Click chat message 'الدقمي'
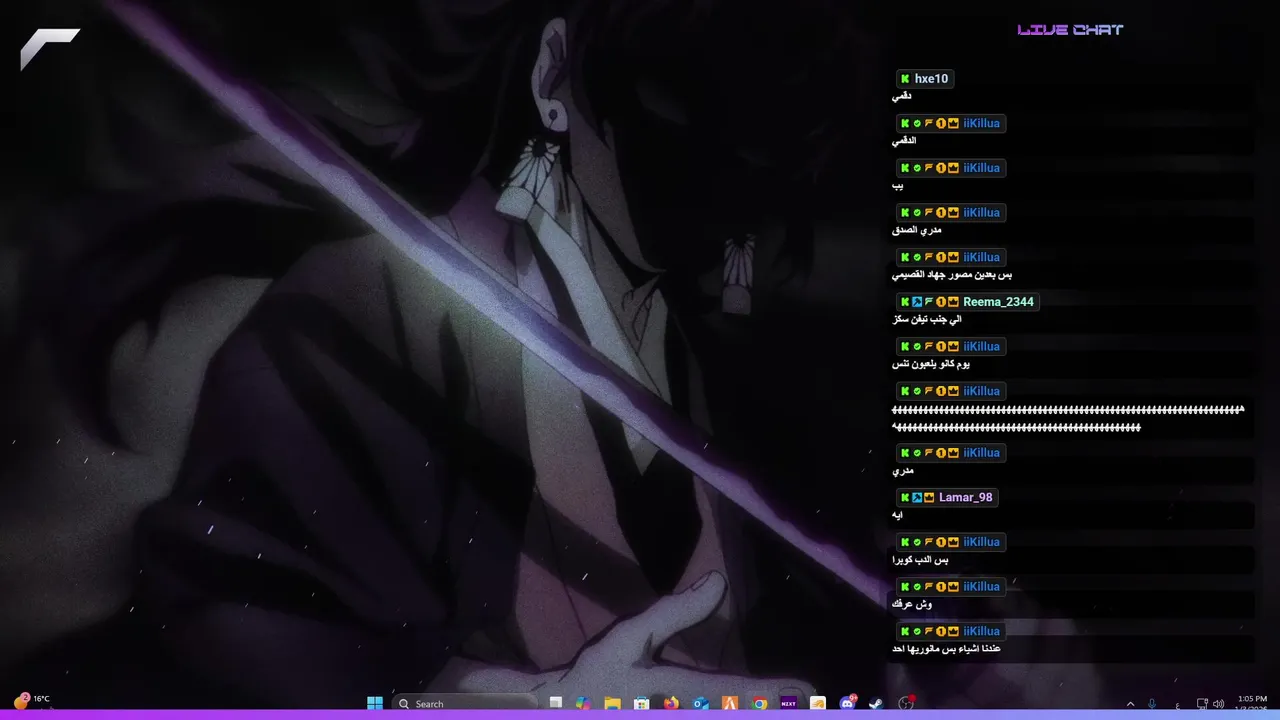 point(904,141)
